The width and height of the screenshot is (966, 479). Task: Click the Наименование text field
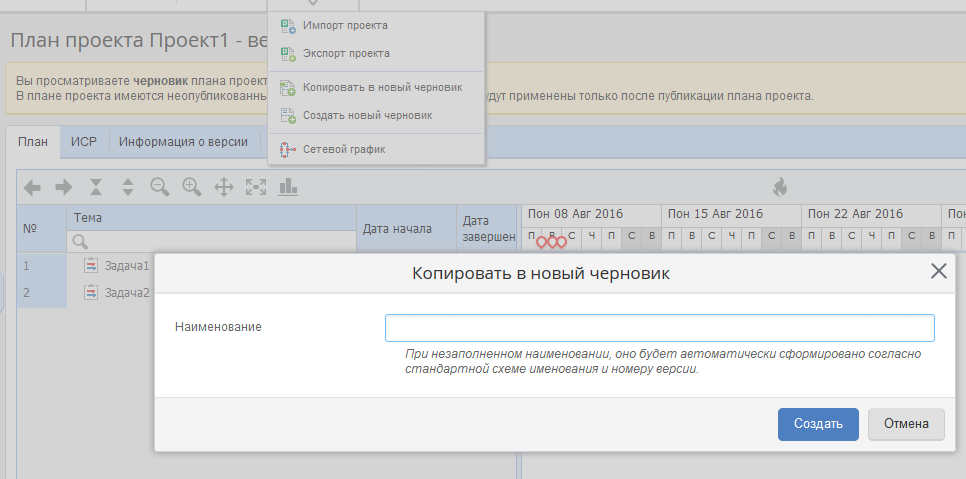(659, 328)
